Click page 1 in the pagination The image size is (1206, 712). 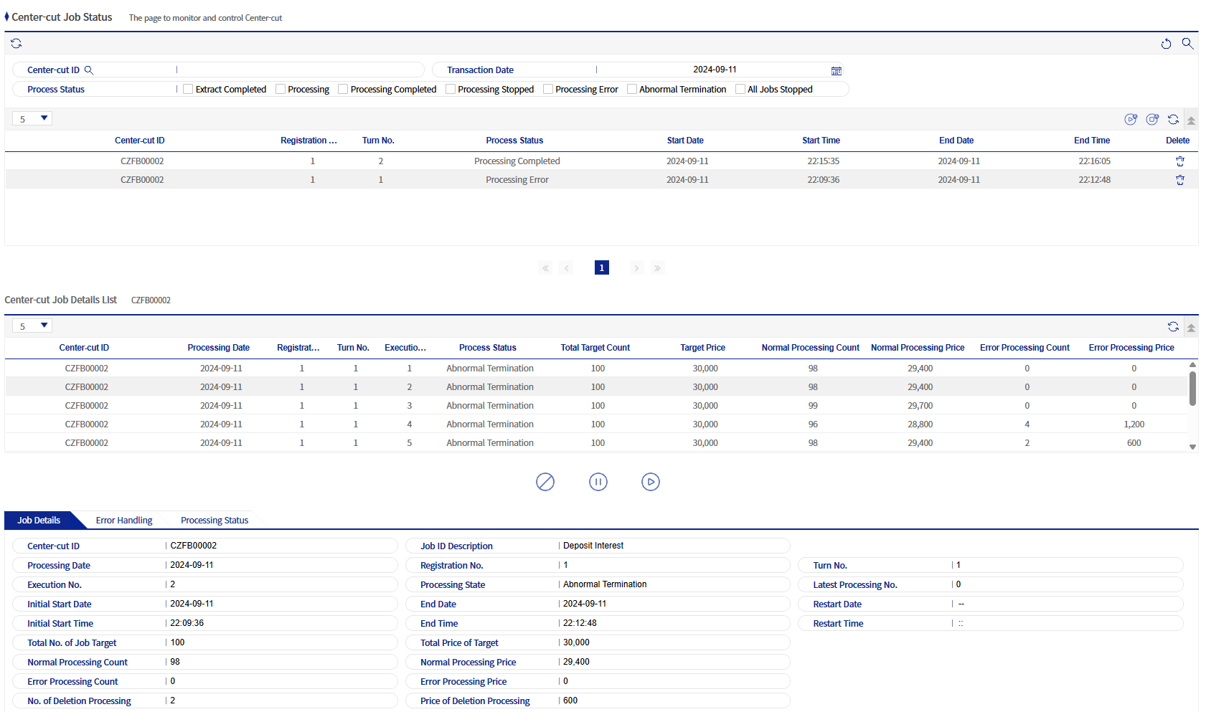pos(601,268)
